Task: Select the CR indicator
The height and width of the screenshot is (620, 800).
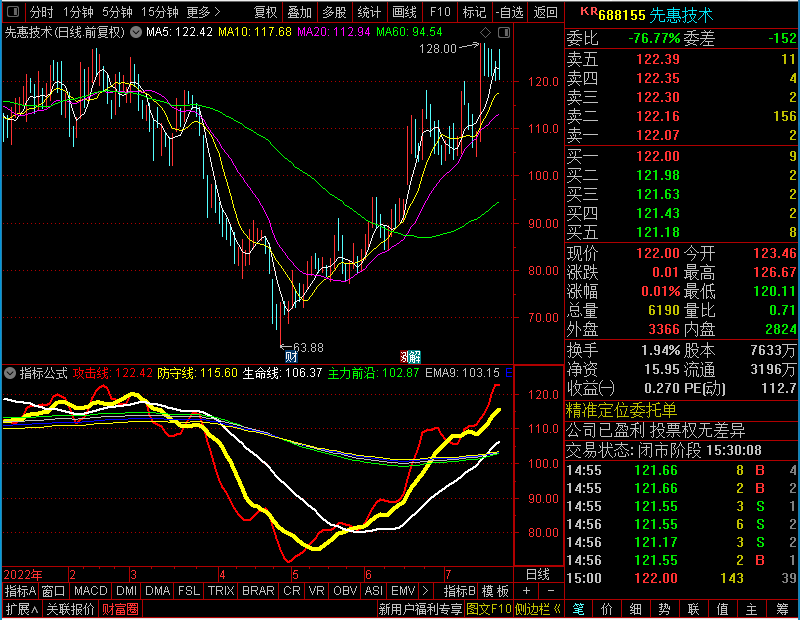Action: [292, 591]
